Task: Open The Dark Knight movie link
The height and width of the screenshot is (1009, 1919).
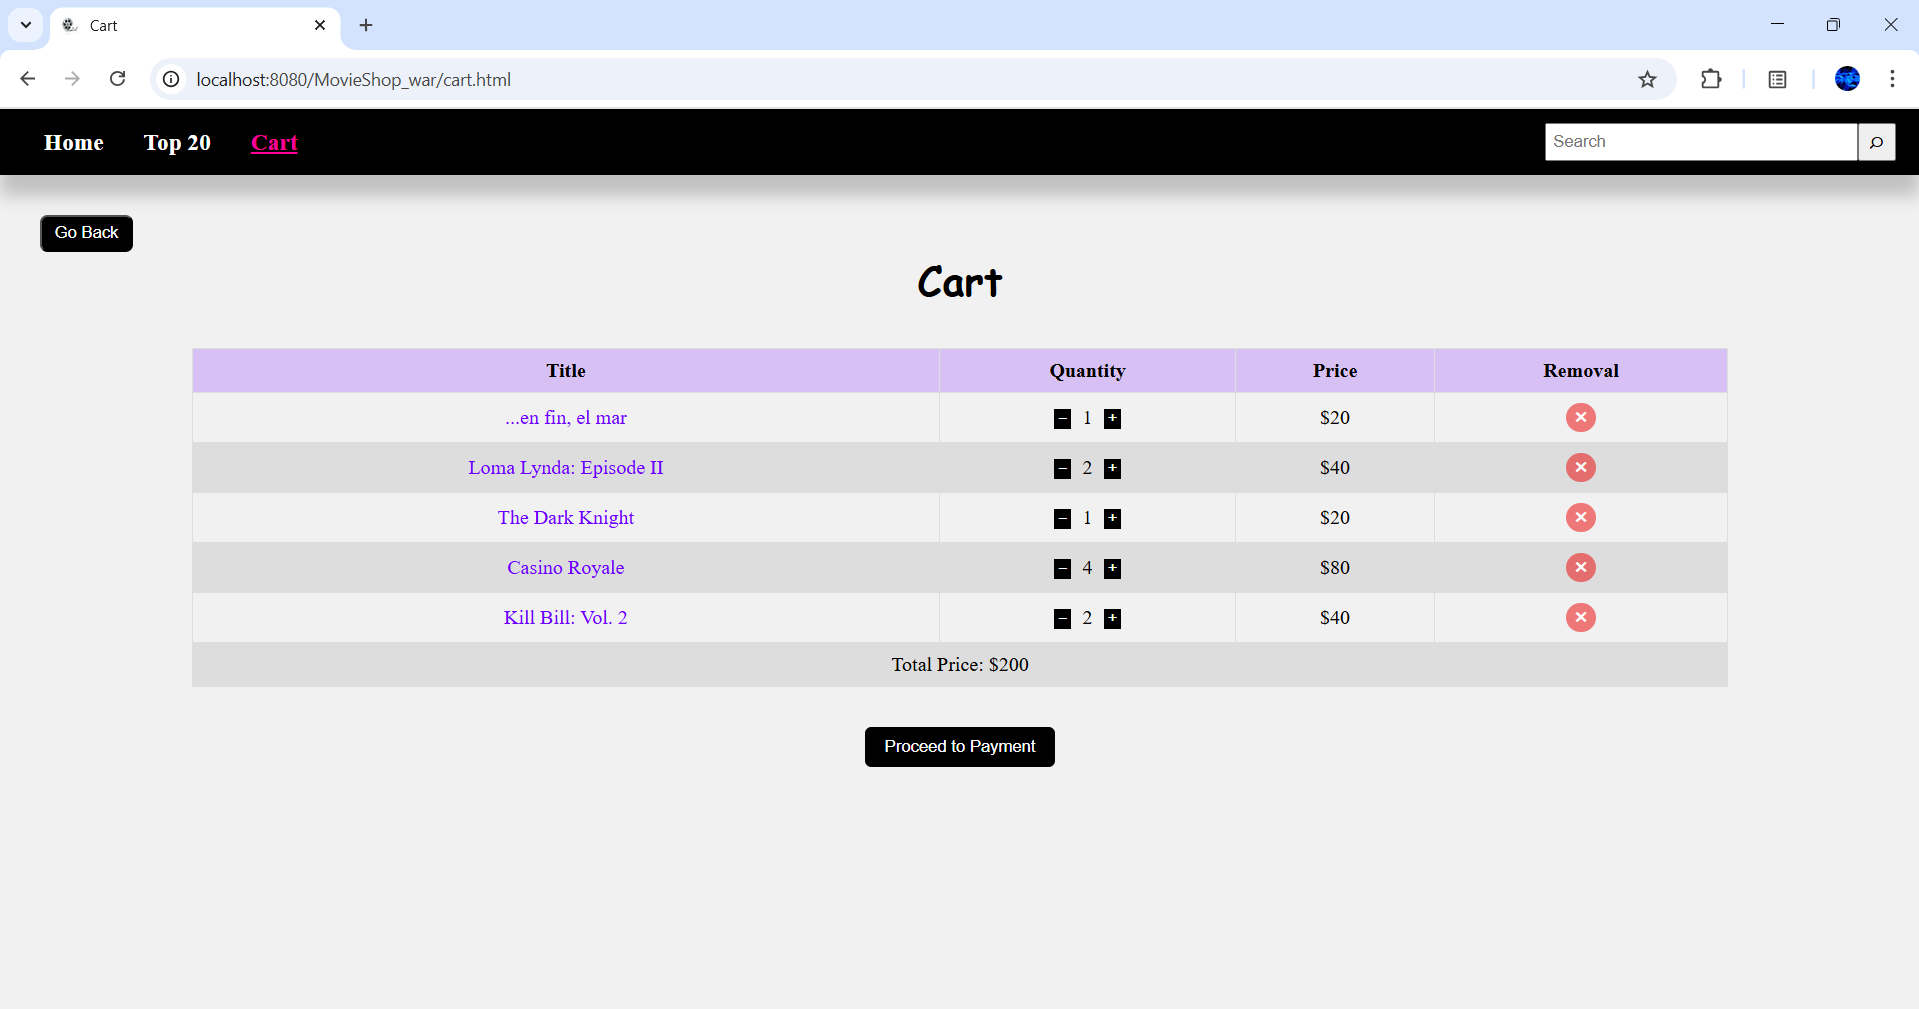Action: click(x=566, y=518)
